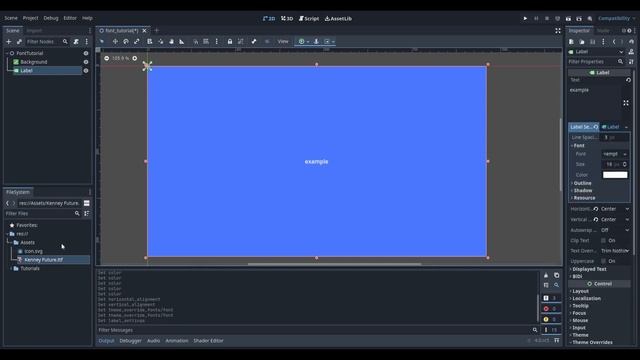Viewport: 640px width, 360px height.
Task: Copy output log messages
Action: [556, 276]
